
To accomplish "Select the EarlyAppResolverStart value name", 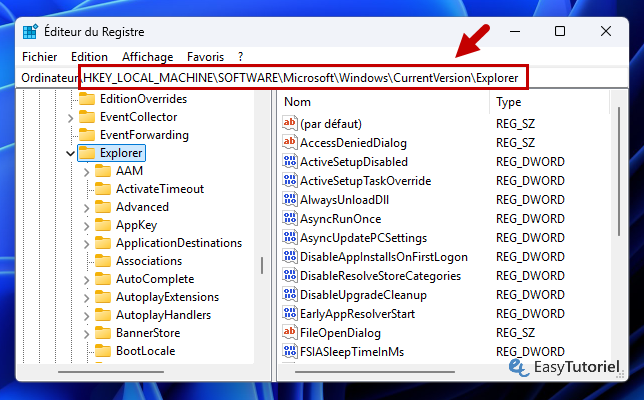I will click(357, 314).
